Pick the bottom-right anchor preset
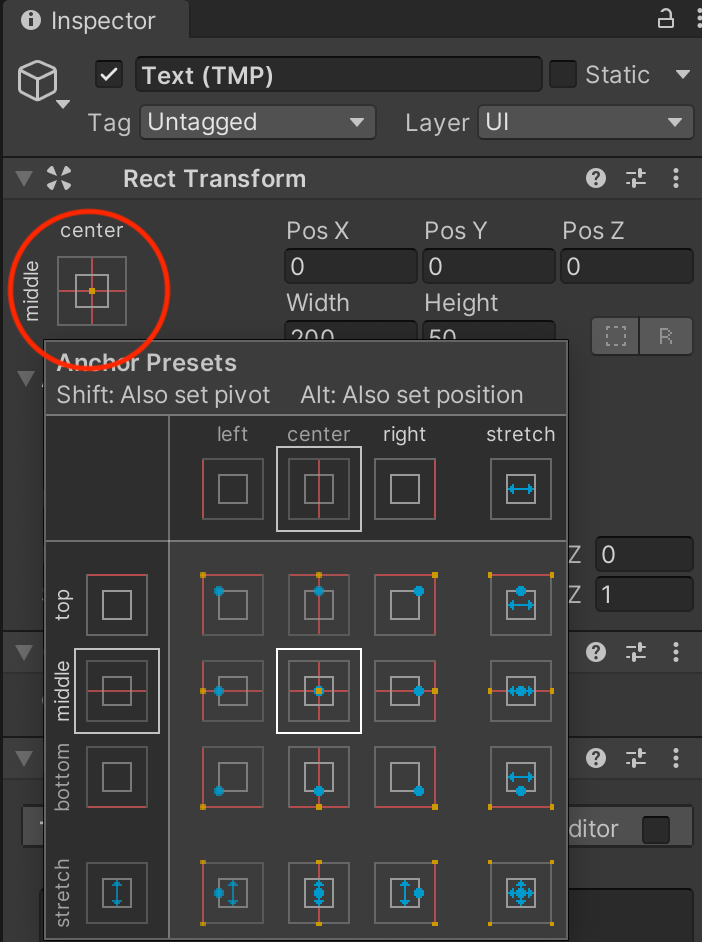702x942 pixels. tap(404, 778)
